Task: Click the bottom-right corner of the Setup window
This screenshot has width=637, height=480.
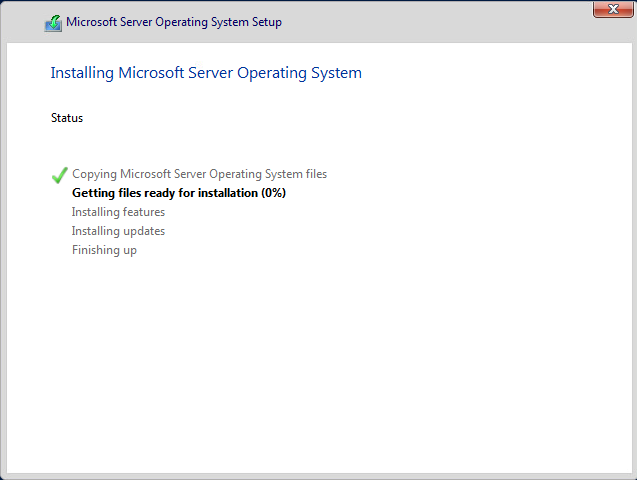Action: pos(633,477)
